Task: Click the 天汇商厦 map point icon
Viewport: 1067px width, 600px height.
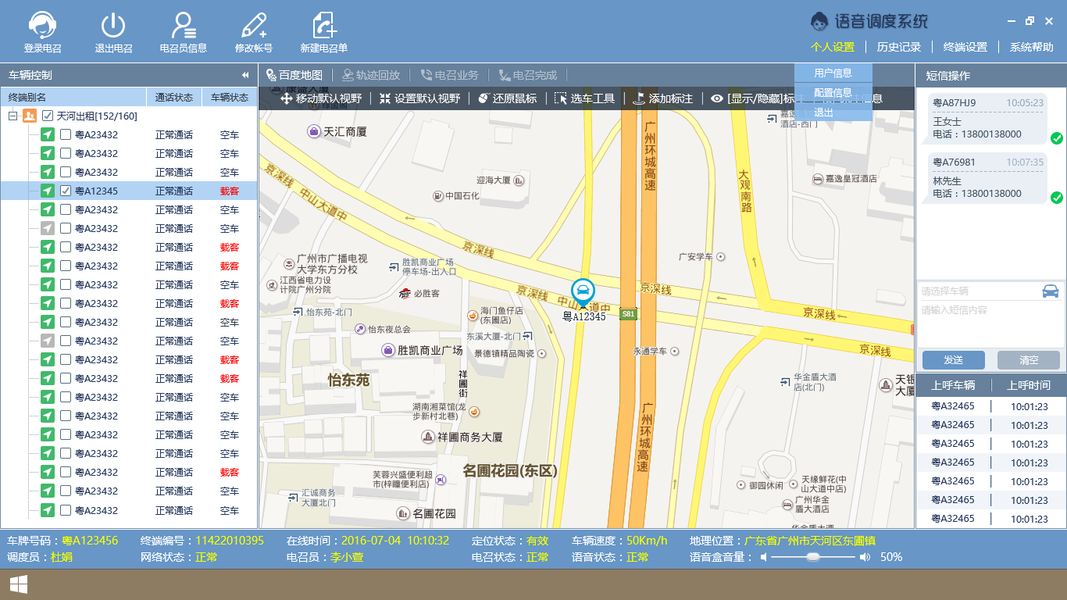Action: point(314,131)
